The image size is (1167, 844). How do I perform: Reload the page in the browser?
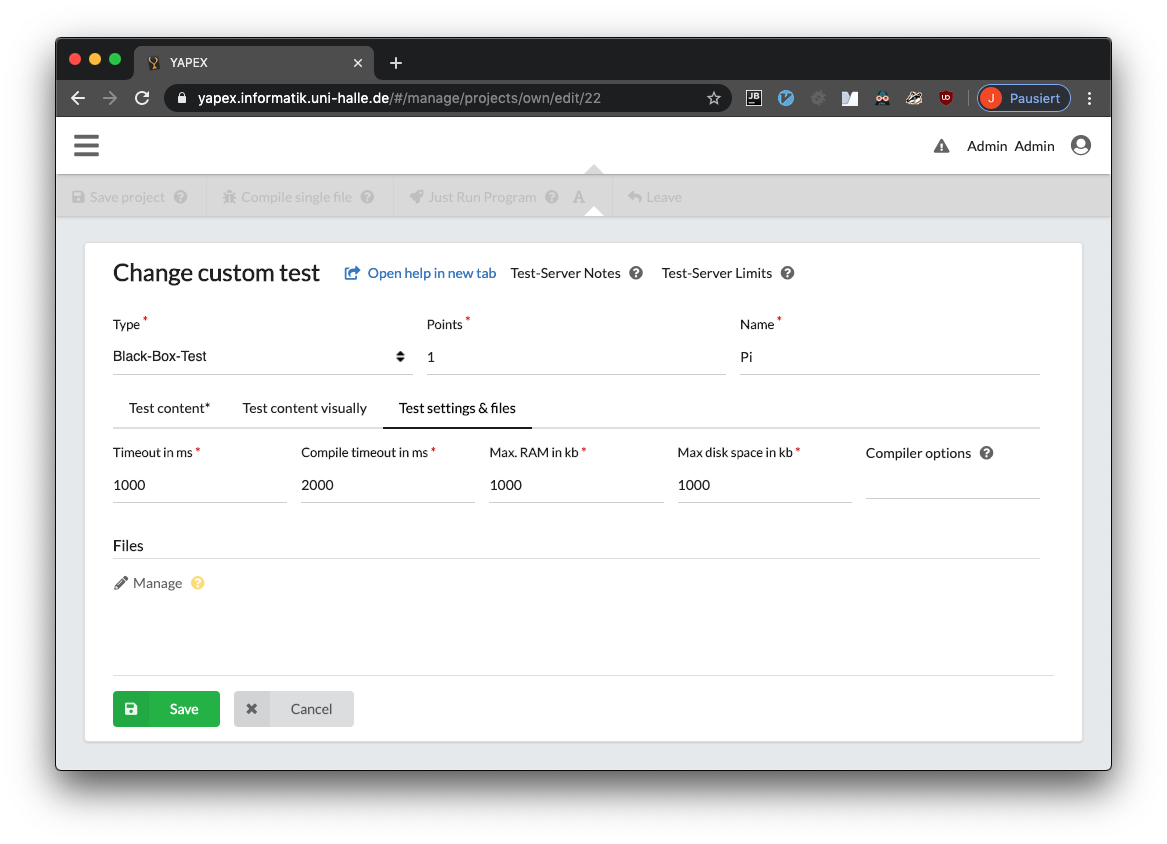(x=142, y=98)
